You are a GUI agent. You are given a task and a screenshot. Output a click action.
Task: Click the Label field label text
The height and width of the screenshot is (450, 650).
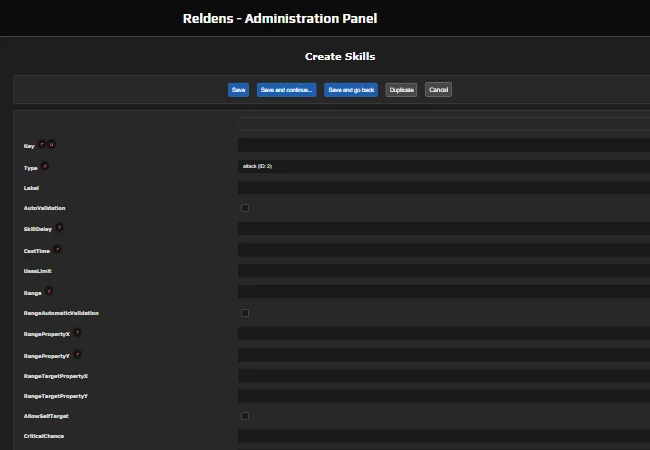(31, 188)
